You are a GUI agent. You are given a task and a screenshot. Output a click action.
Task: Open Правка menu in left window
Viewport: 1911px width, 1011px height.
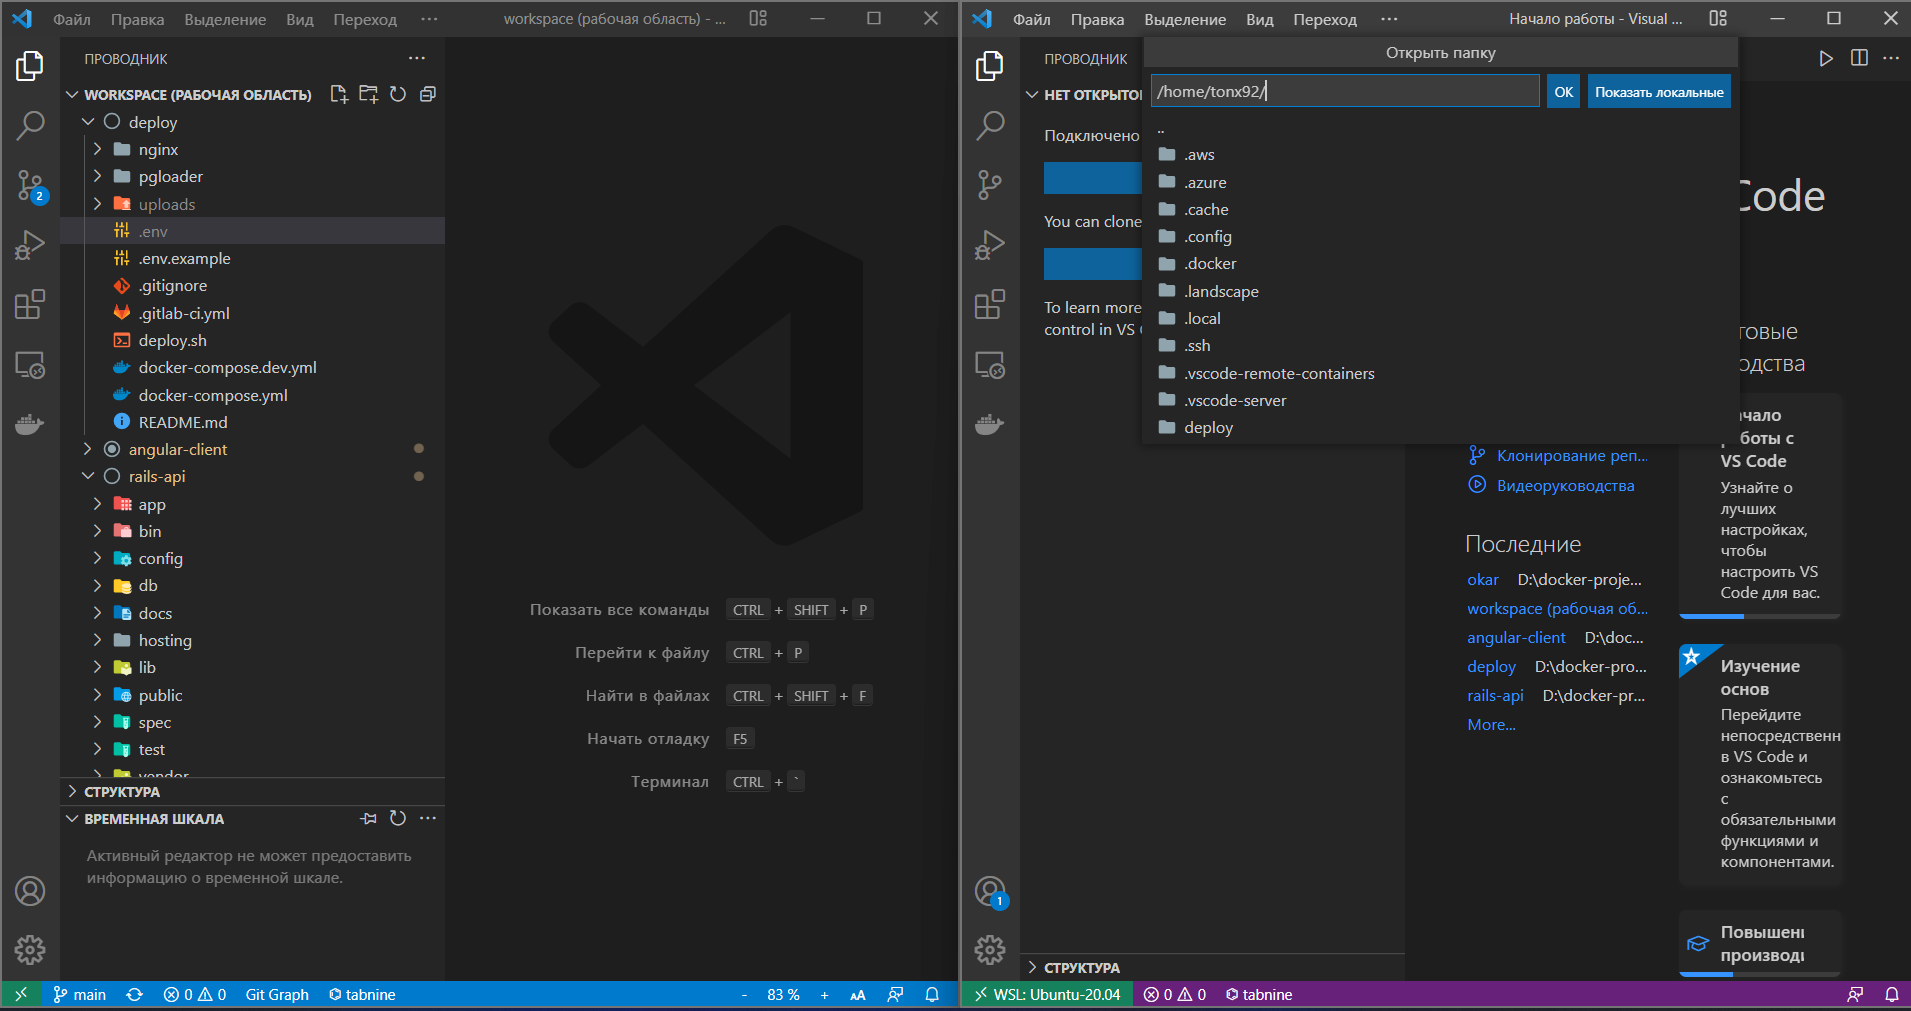[x=137, y=19]
